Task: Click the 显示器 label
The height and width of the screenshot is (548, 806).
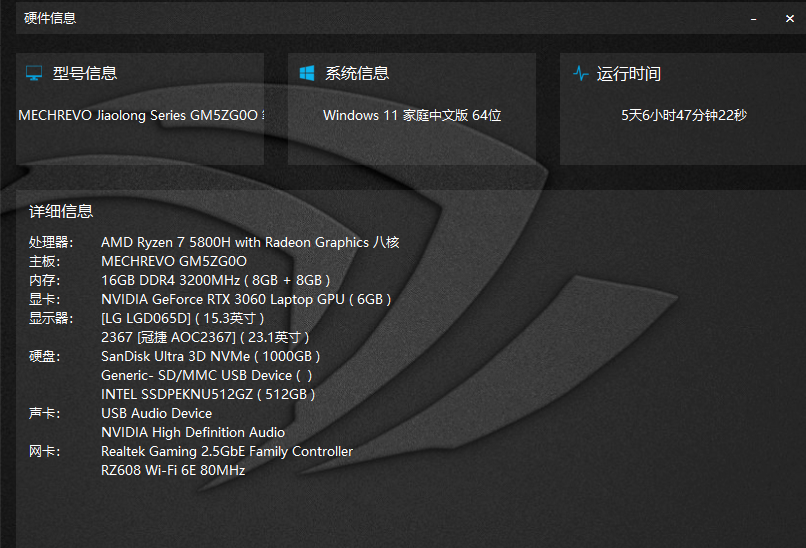Action: [51, 318]
